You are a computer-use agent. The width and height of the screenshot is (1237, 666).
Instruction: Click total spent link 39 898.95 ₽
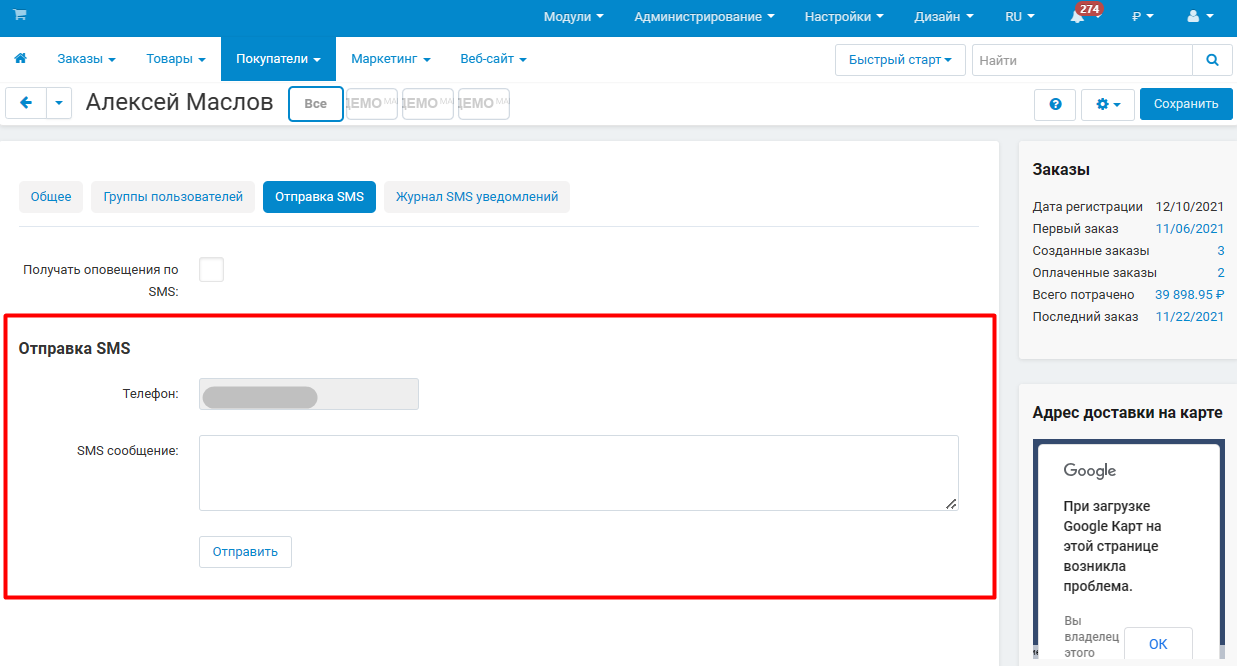click(1190, 295)
